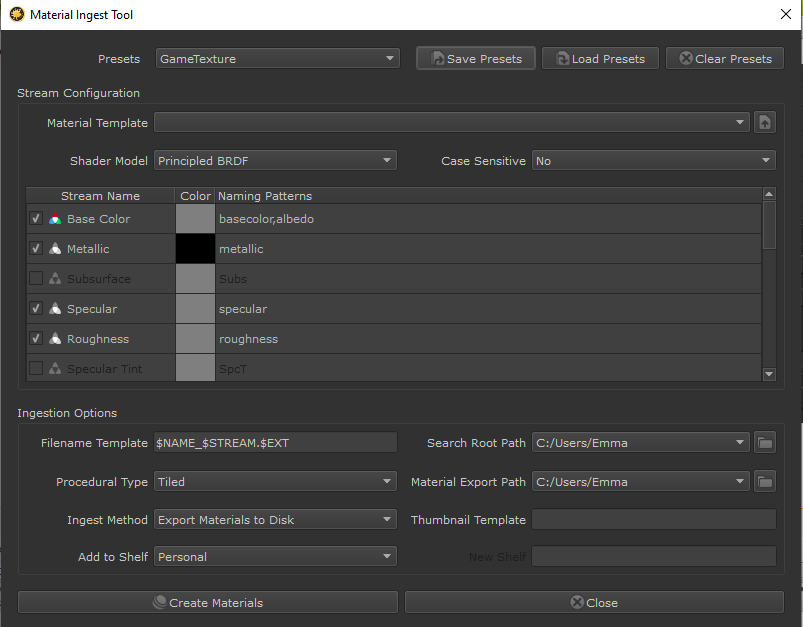
Task: Uncheck the Base Color stream checkbox
Action: click(36, 219)
